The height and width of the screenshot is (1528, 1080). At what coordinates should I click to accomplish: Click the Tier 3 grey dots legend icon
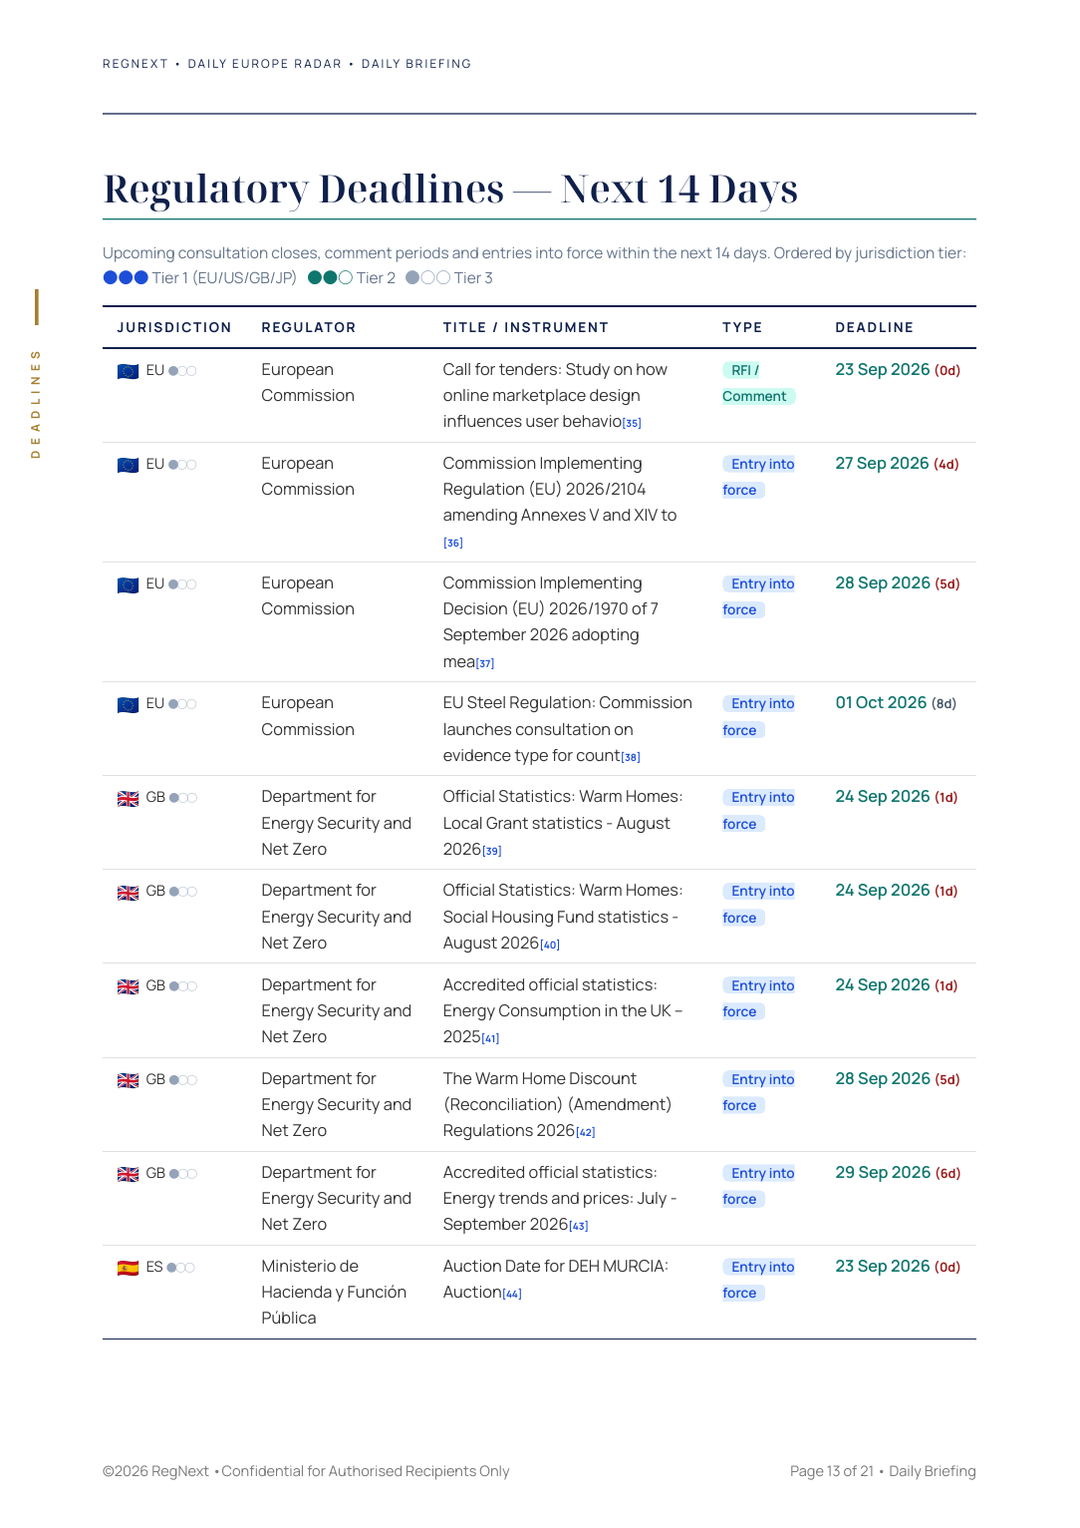(x=428, y=278)
